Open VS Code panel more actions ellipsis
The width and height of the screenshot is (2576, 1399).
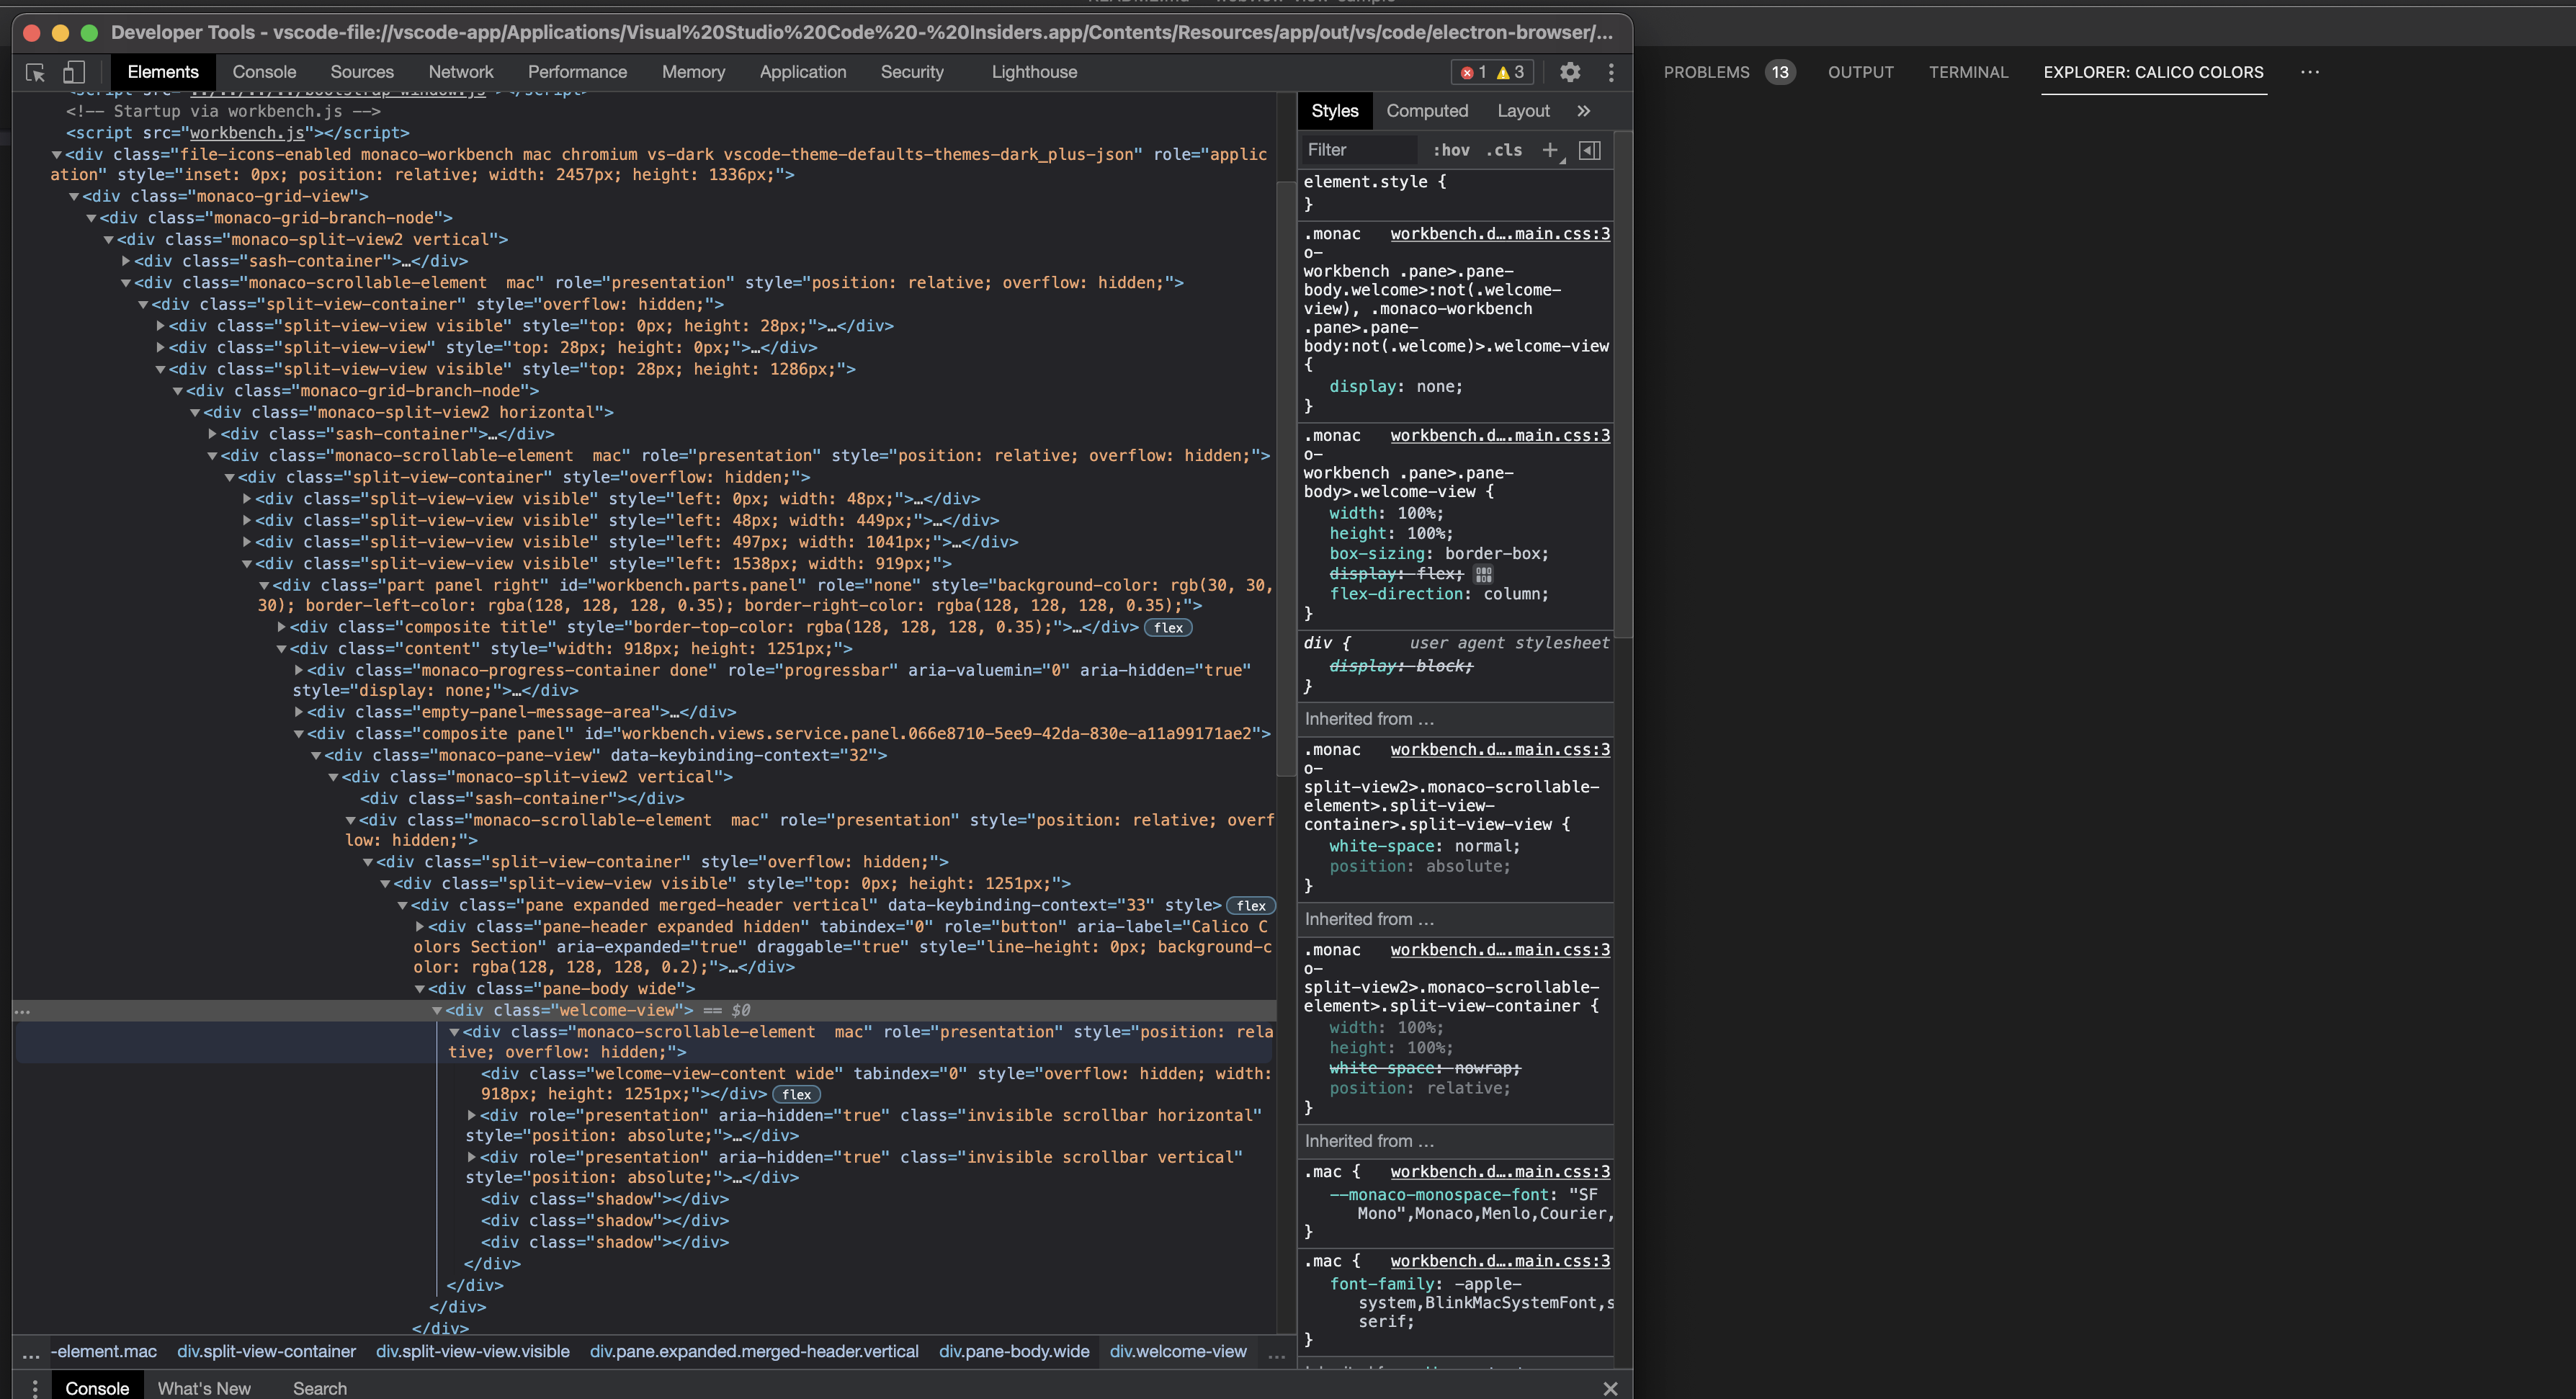pos(2309,72)
